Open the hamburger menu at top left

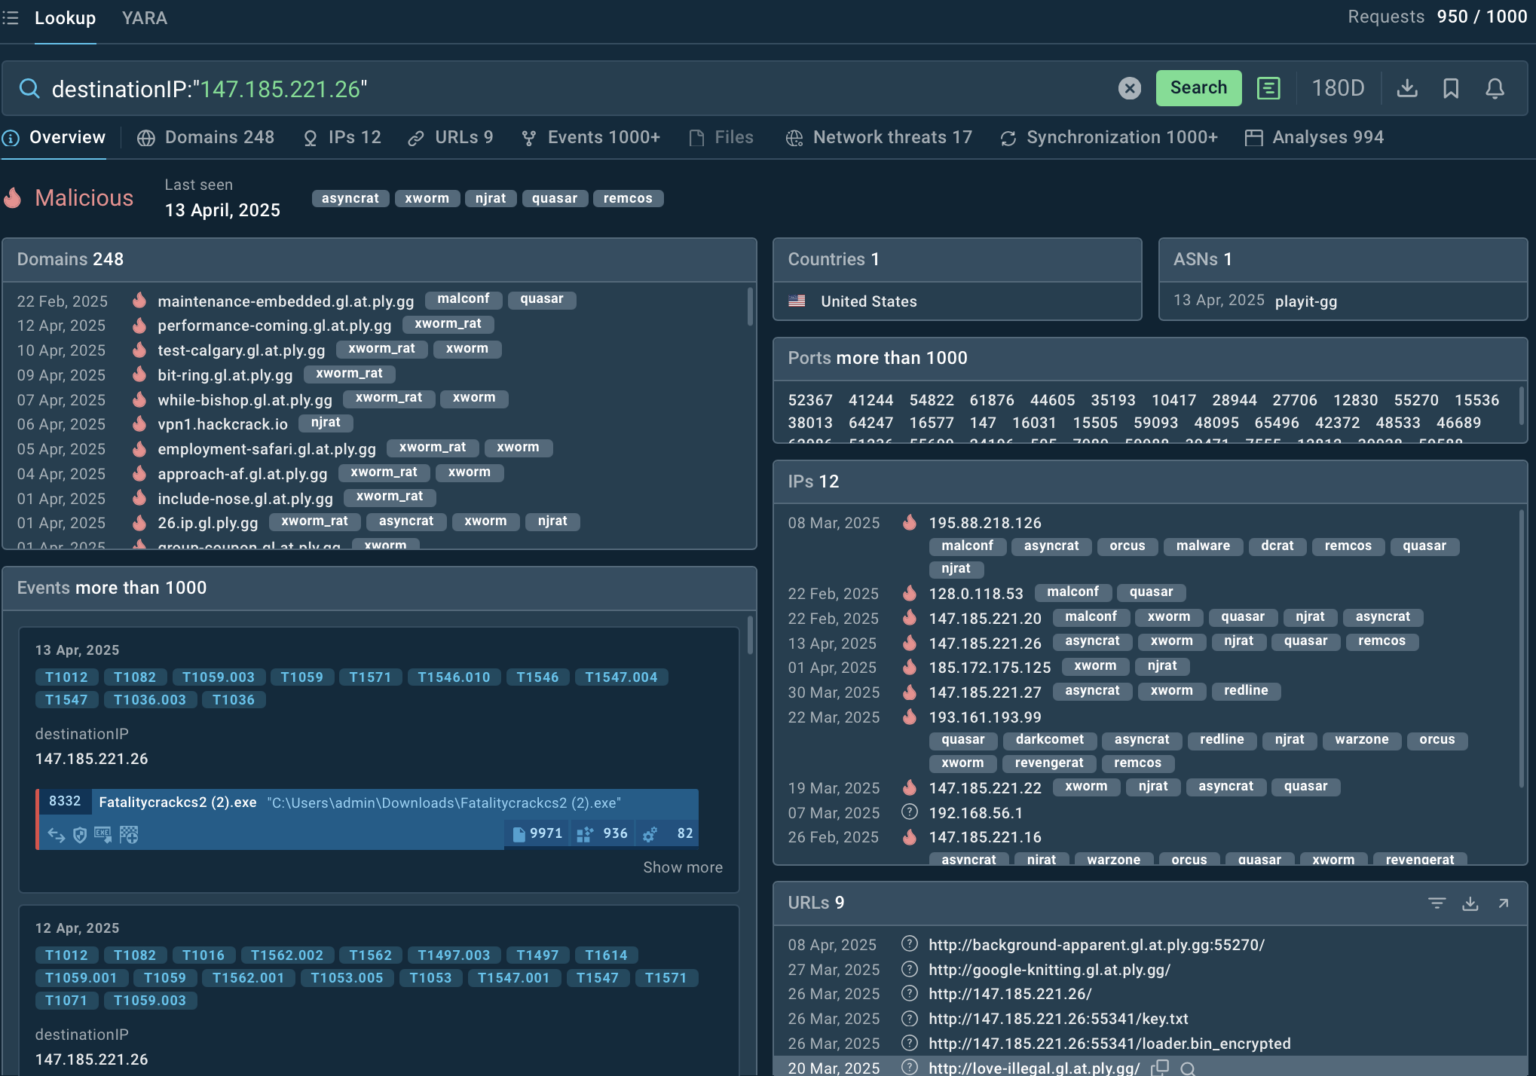11,18
